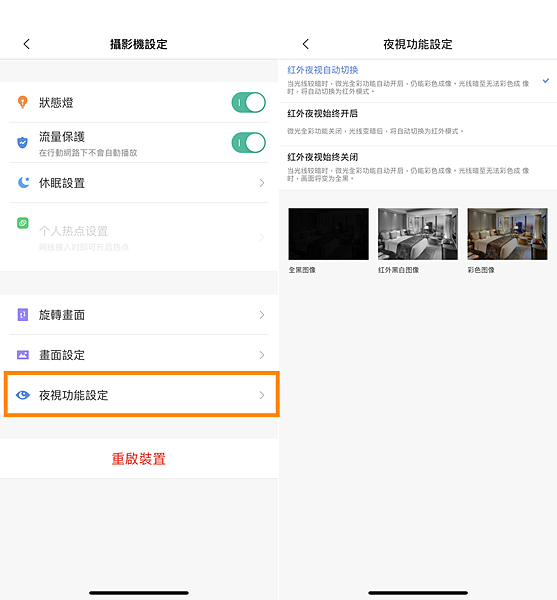Go back from the 攝影機設定 screen

(x=26, y=44)
